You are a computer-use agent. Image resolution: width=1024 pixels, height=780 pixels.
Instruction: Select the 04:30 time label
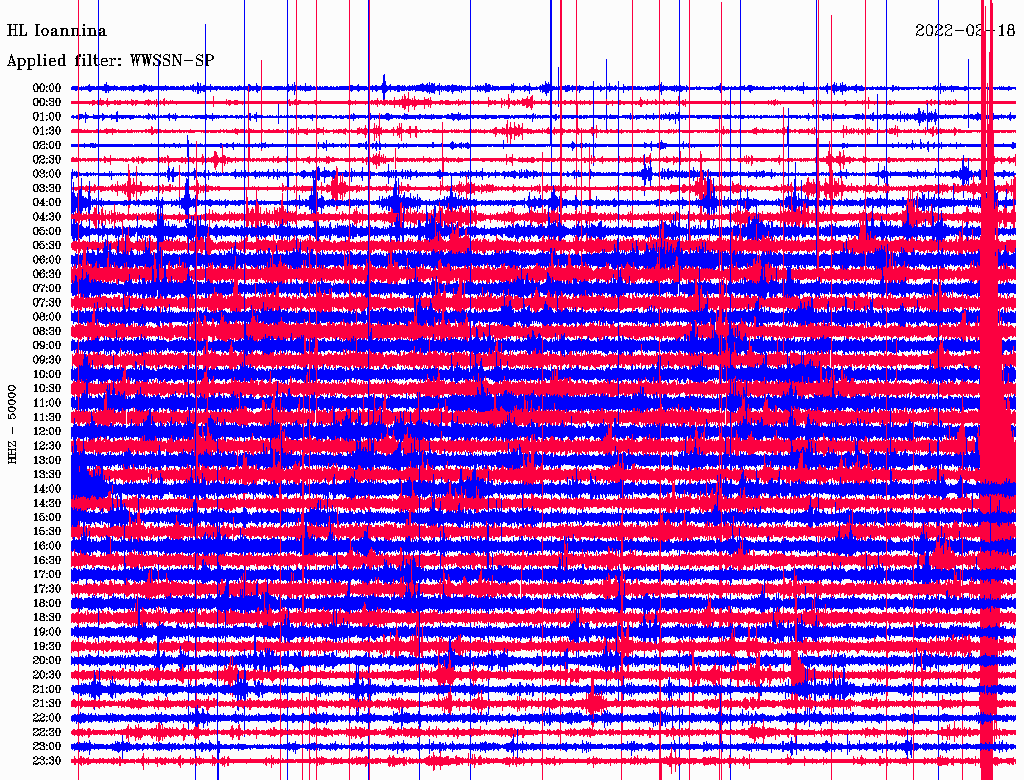47,217
